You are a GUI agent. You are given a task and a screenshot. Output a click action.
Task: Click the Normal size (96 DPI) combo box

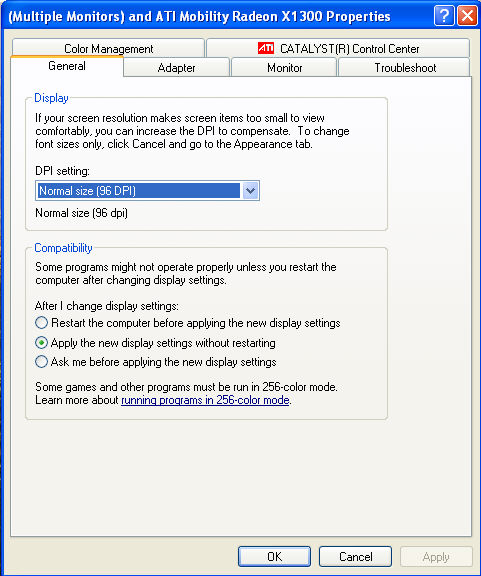147,191
